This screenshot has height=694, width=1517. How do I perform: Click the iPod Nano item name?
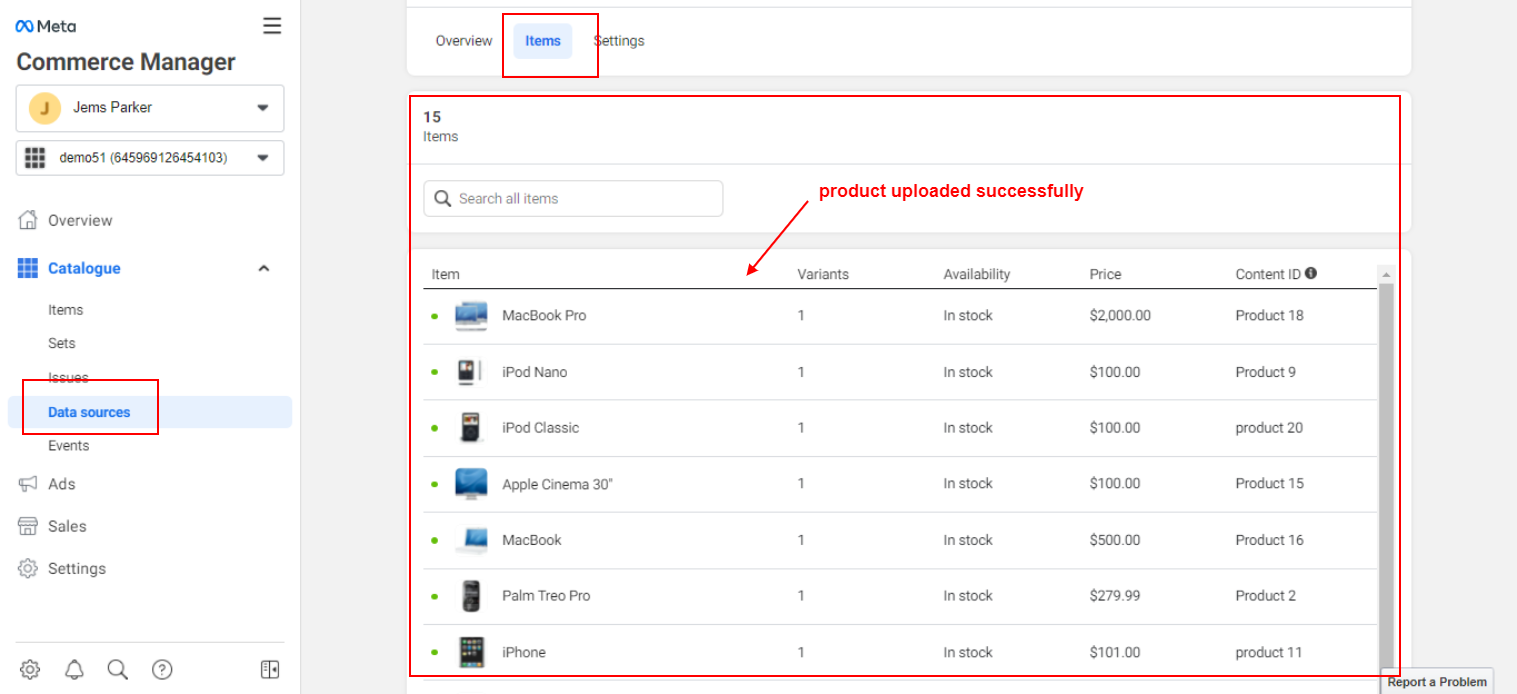coord(535,372)
